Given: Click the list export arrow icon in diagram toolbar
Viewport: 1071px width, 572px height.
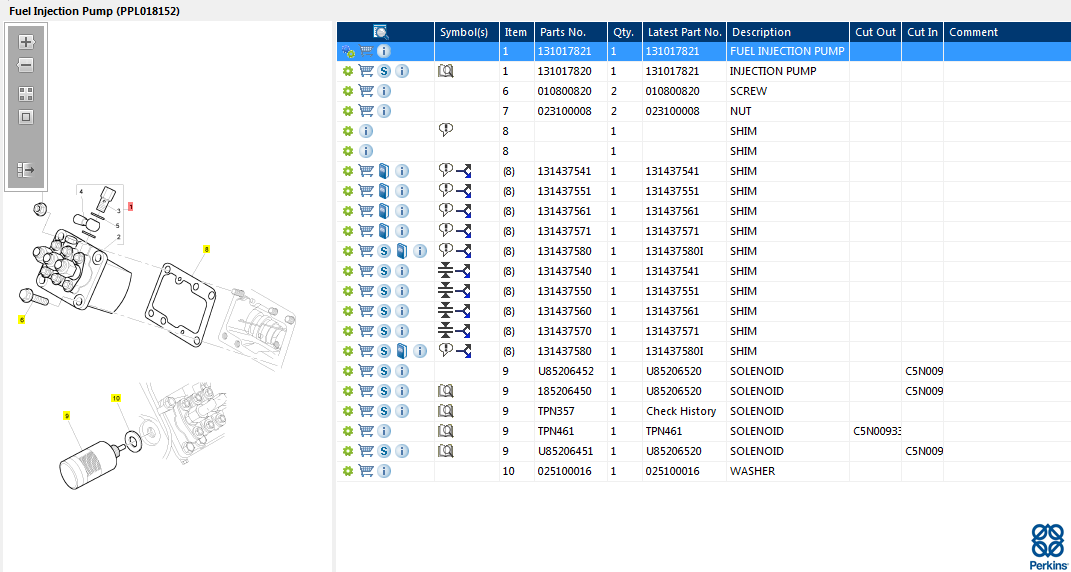Looking at the screenshot, I should tap(26, 169).
